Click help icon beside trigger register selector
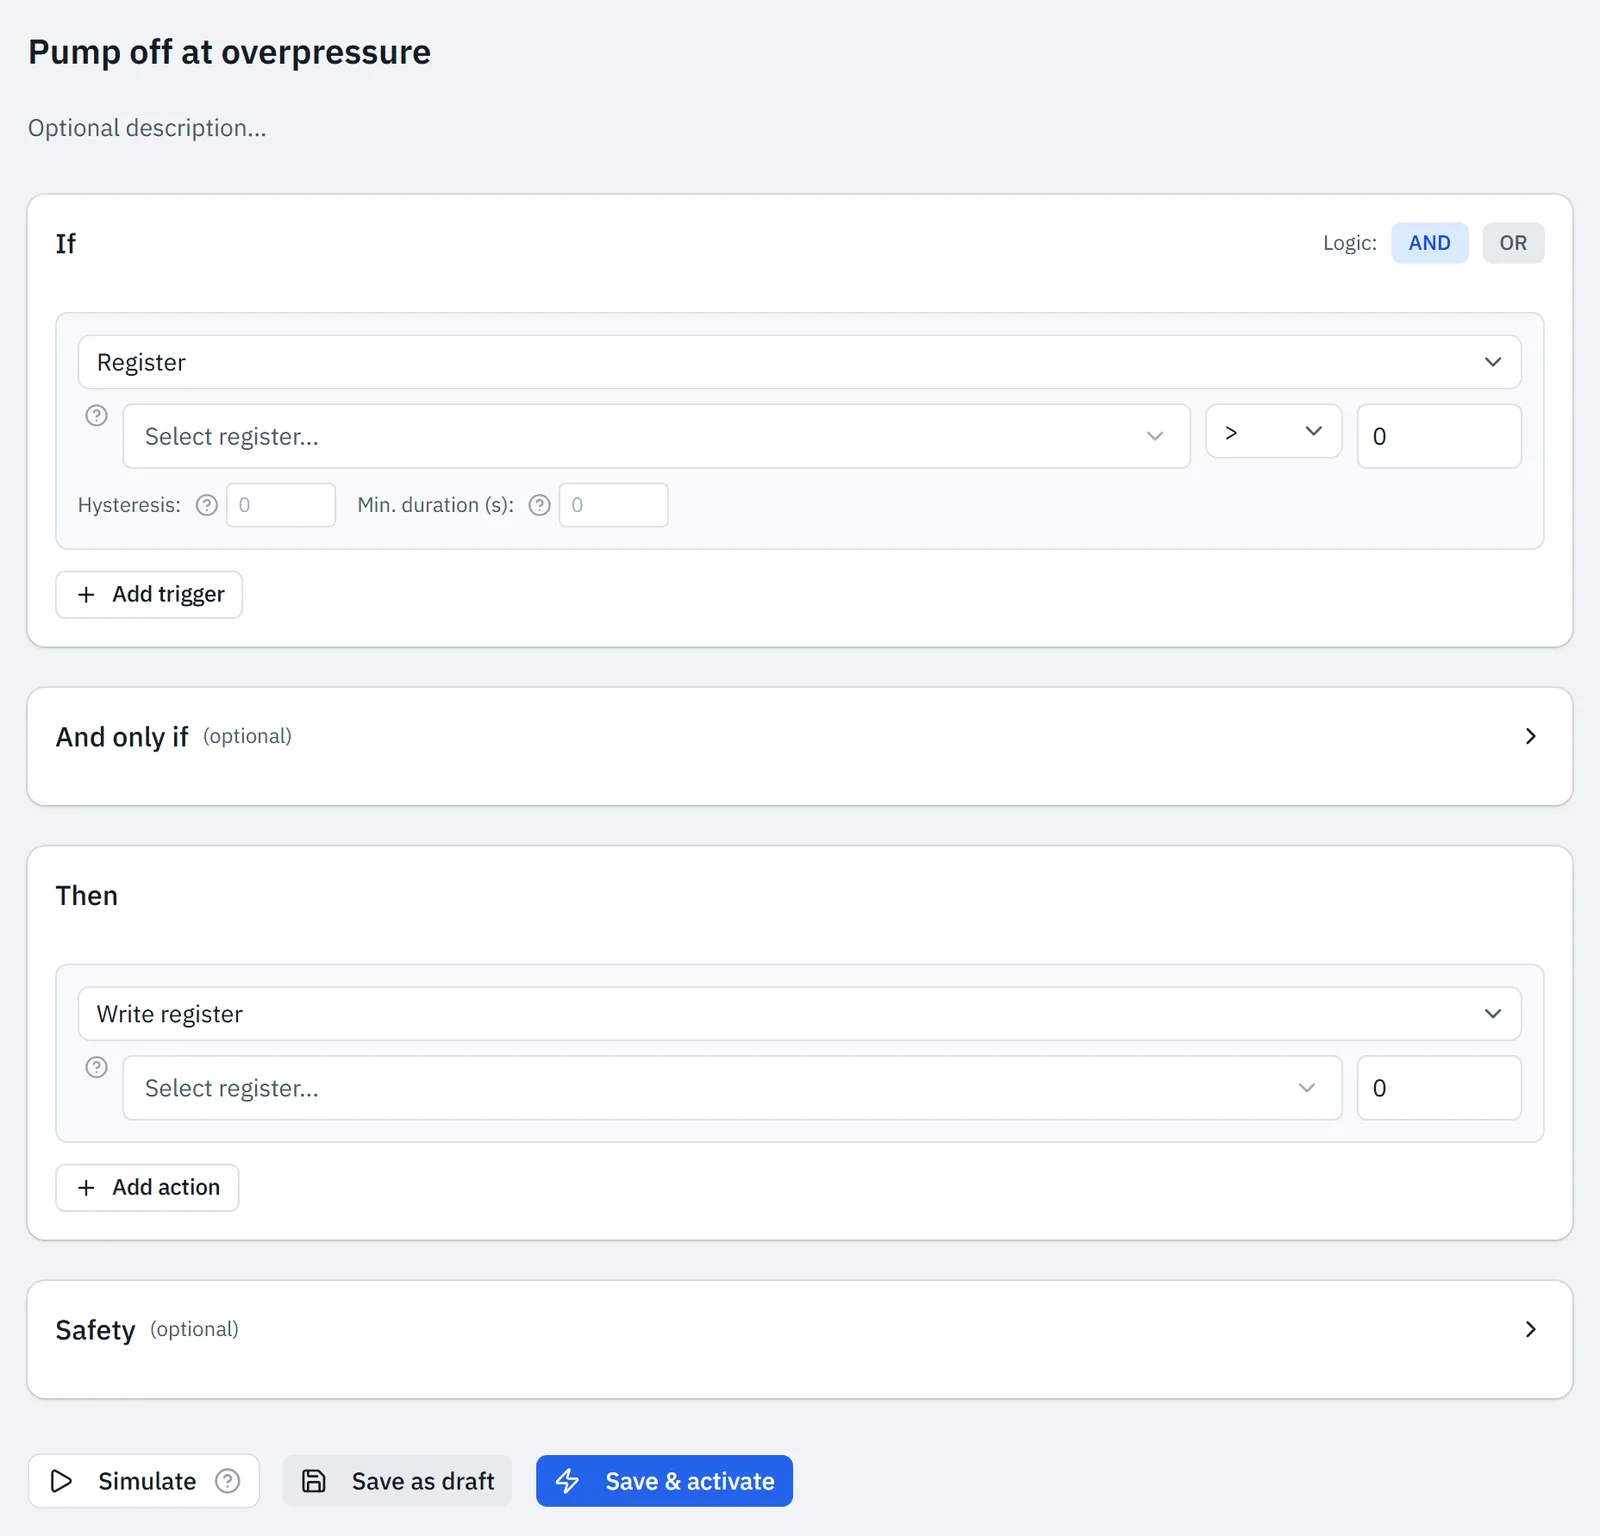 click(x=96, y=415)
